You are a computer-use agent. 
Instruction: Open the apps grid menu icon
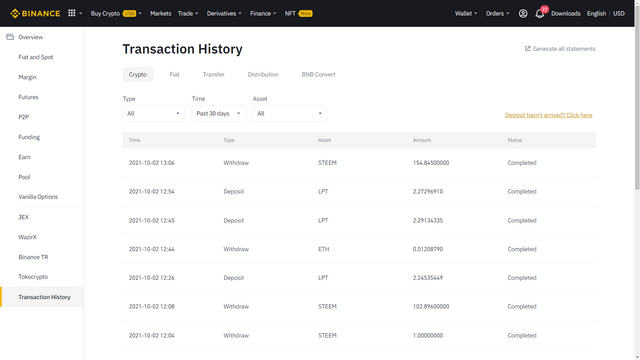[x=72, y=13]
